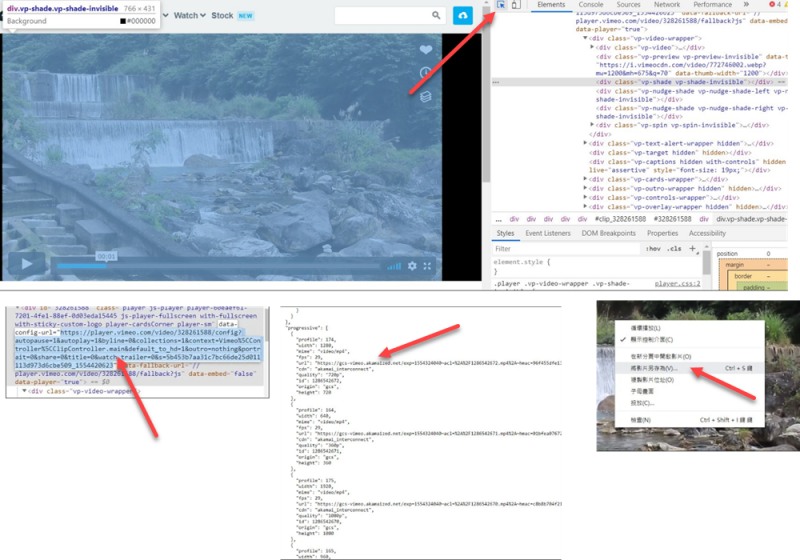The width and height of the screenshot is (800, 560).
Task: Switch to the Elements tab
Action: [551, 5]
